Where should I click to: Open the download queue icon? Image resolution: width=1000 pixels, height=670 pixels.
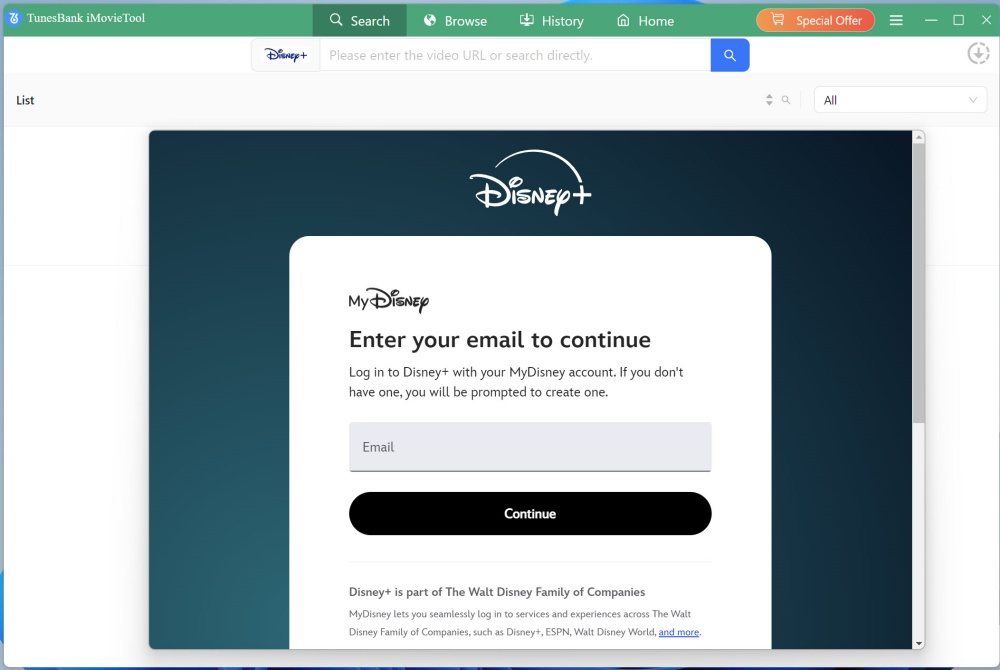(x=978, y=53)
